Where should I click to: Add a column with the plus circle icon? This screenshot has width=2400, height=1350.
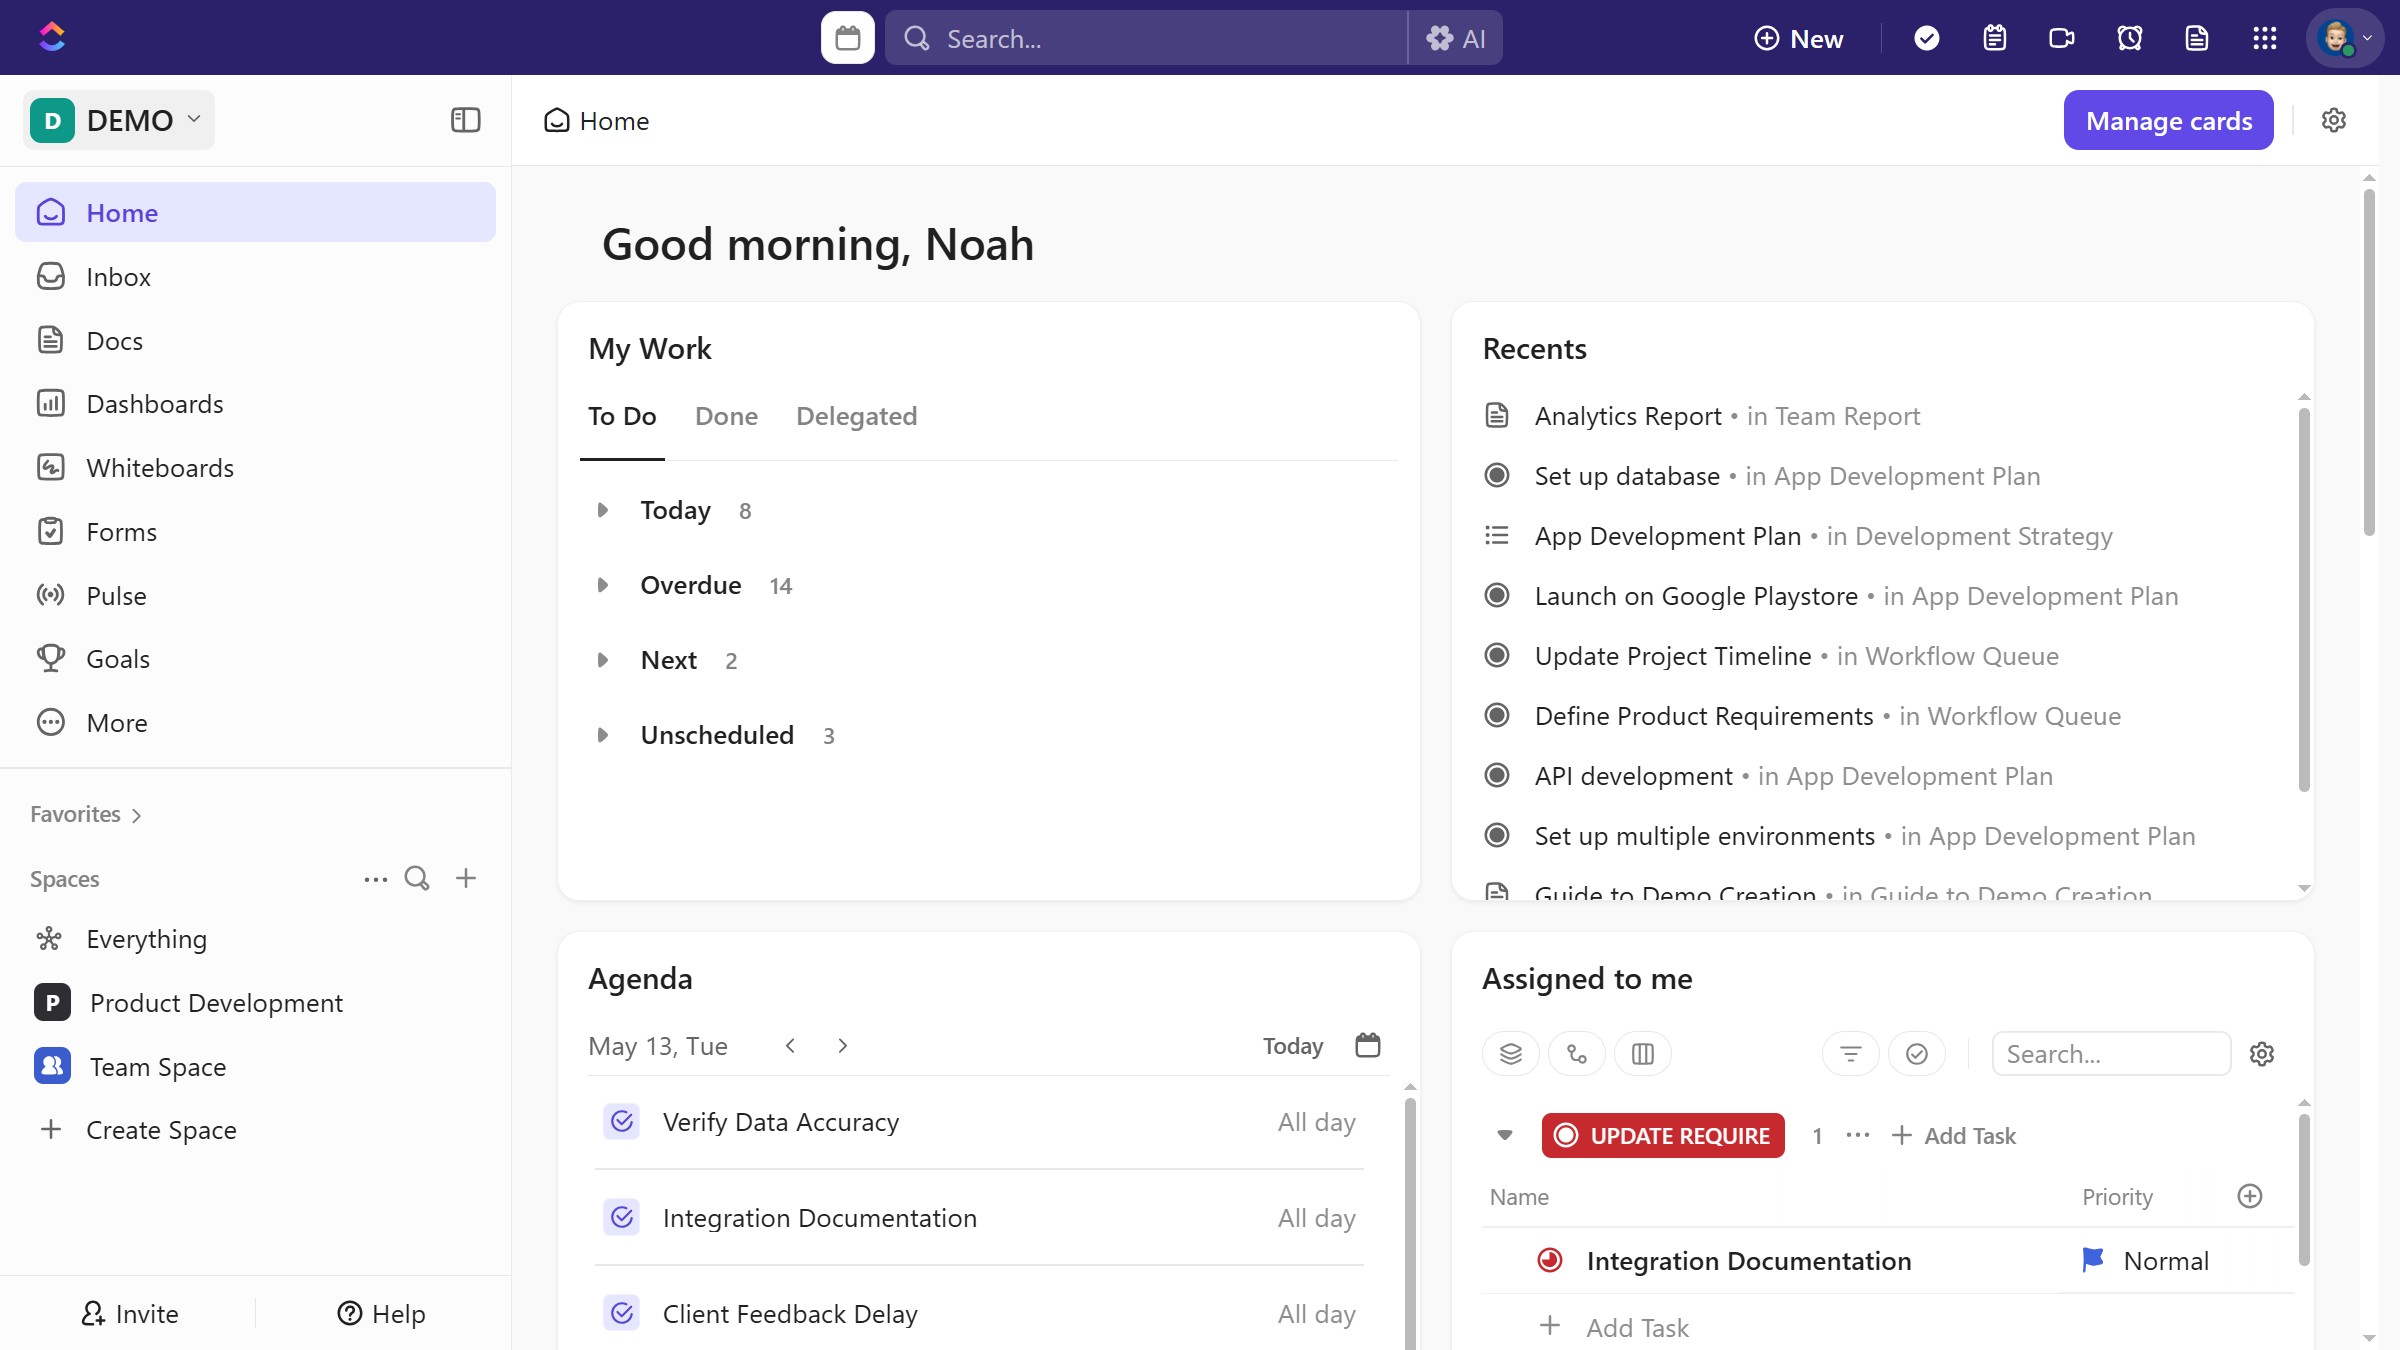(x=2249, y=1196)
